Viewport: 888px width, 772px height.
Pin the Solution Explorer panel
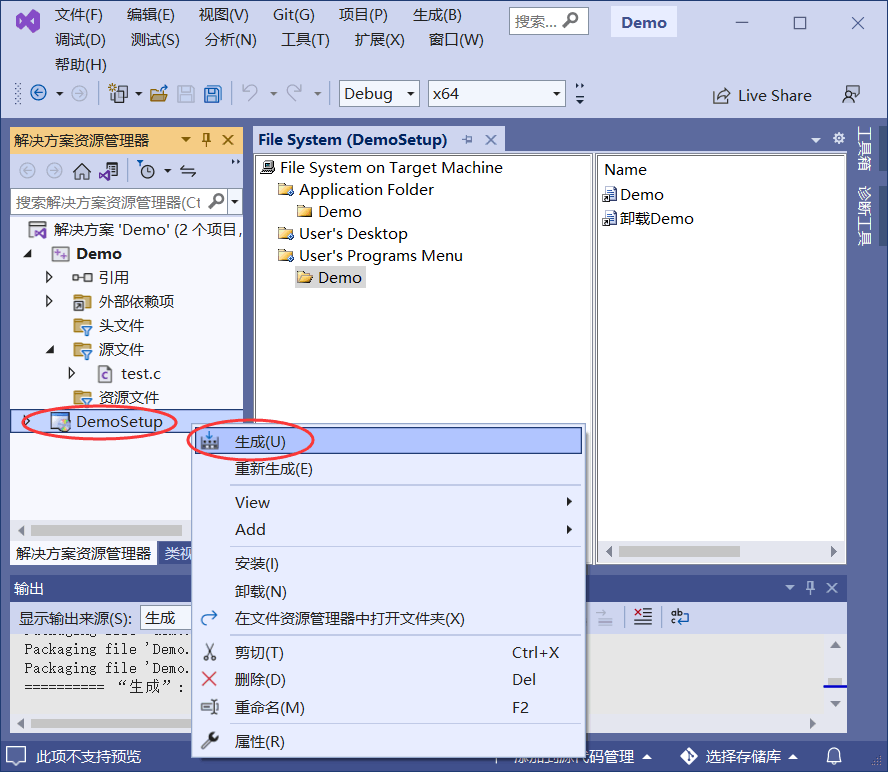tap(207, 140)
